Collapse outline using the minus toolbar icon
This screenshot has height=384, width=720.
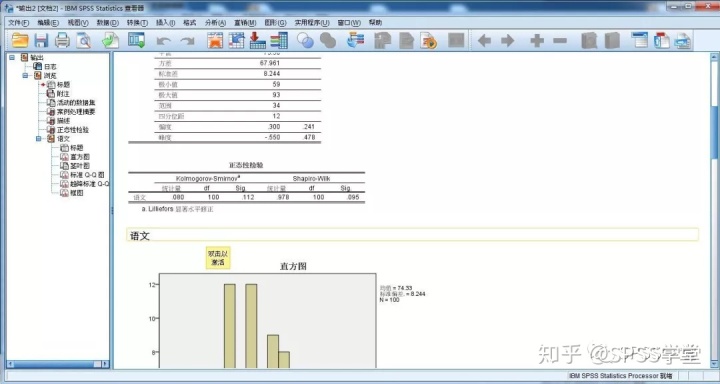(x=560, y=41)
